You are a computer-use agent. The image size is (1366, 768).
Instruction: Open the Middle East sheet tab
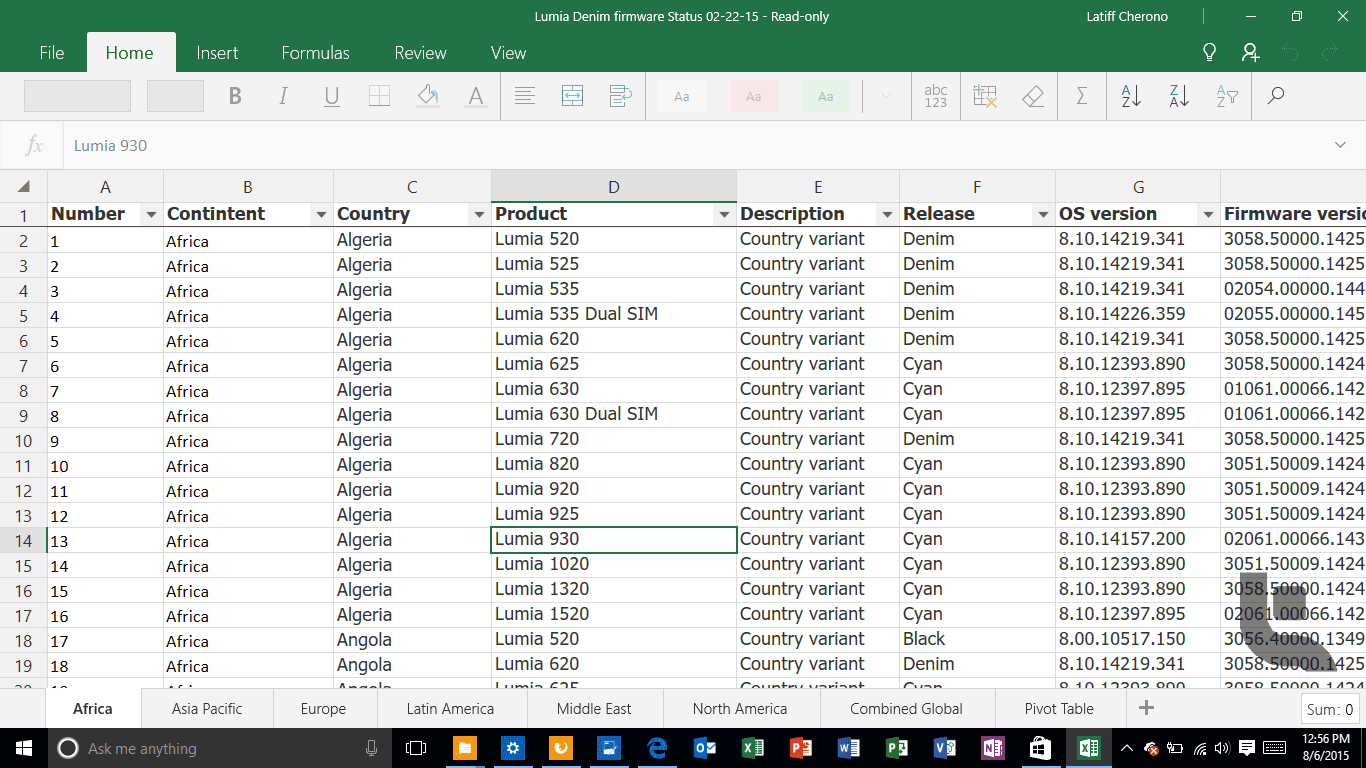pos(594,708)
